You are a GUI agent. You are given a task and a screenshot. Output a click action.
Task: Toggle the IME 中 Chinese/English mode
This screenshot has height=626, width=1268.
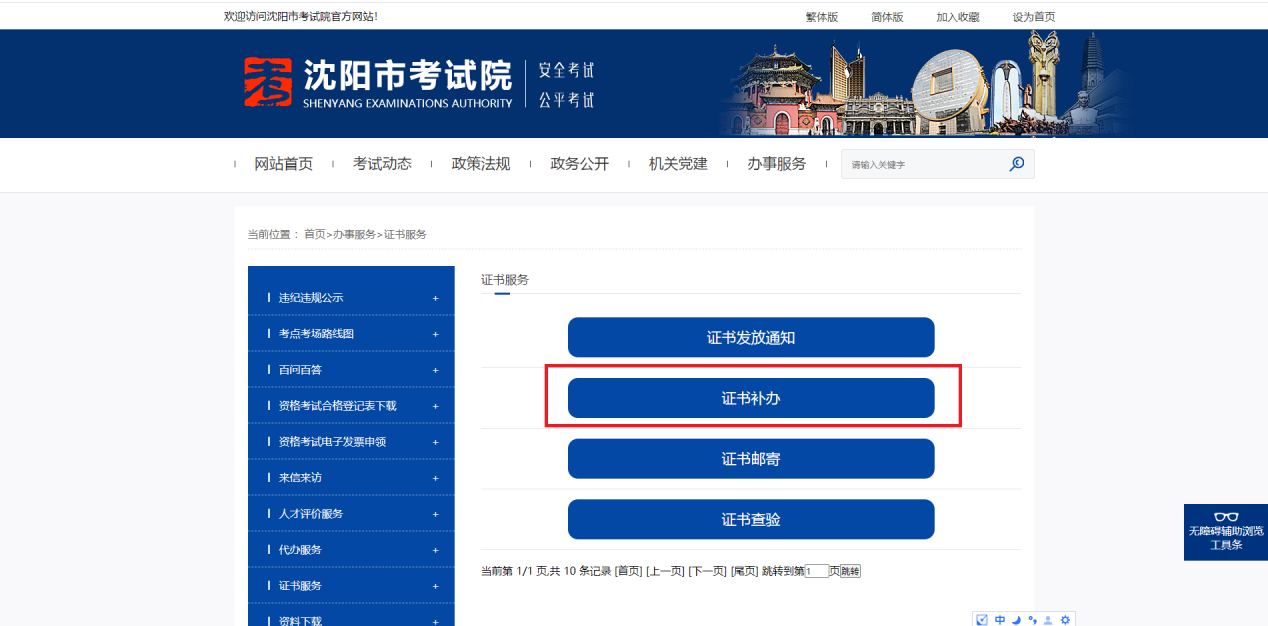(x=999, y=620)
